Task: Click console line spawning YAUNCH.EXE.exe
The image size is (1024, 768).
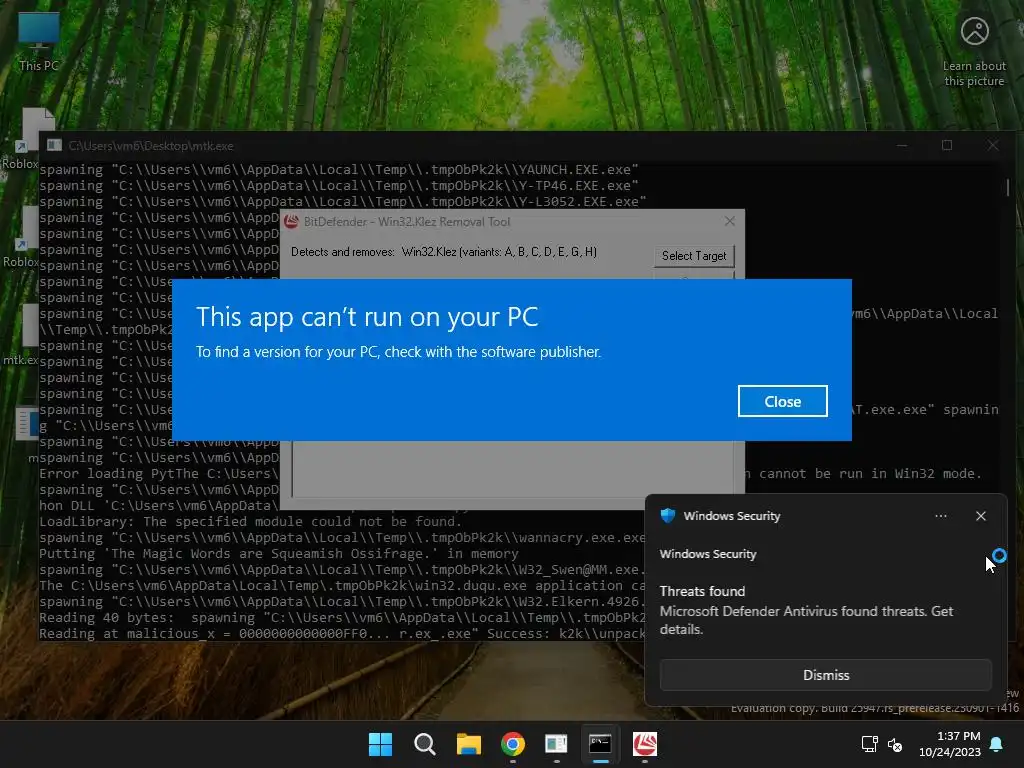Action: point(339,170)
